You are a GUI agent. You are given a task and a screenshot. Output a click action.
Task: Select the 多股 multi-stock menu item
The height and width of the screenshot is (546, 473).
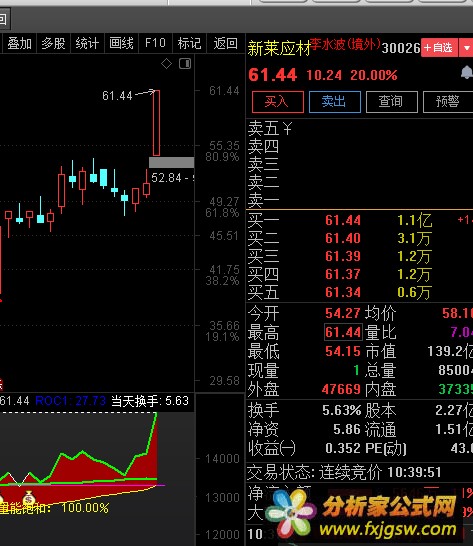pyautogui.click(x=53, y=44)
